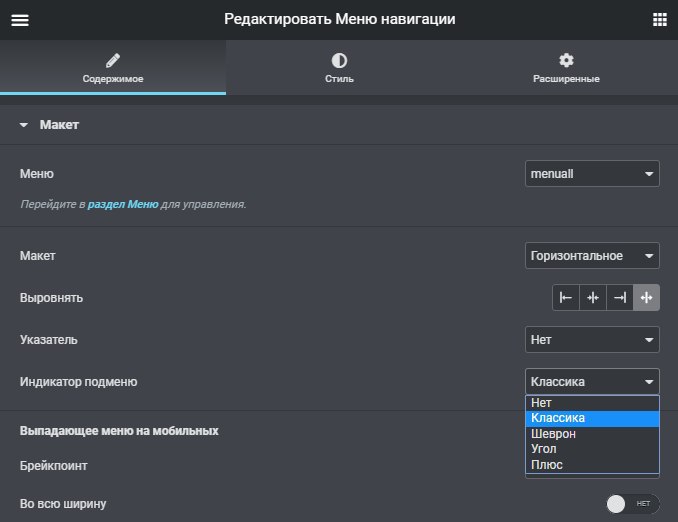Select right alignment icon
678x522 pixels.
[x=620, y=298]
